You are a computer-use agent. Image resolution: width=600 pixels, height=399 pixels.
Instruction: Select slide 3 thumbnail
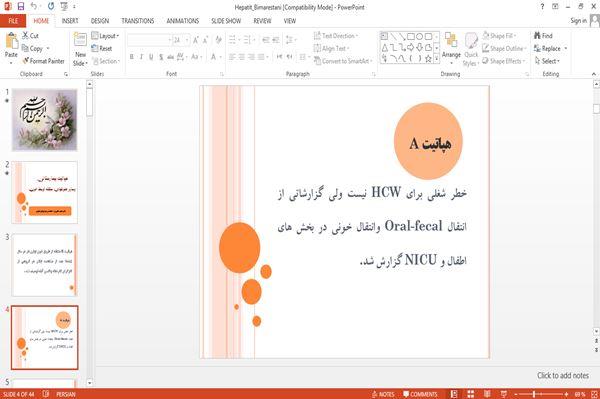click(45, 265)
